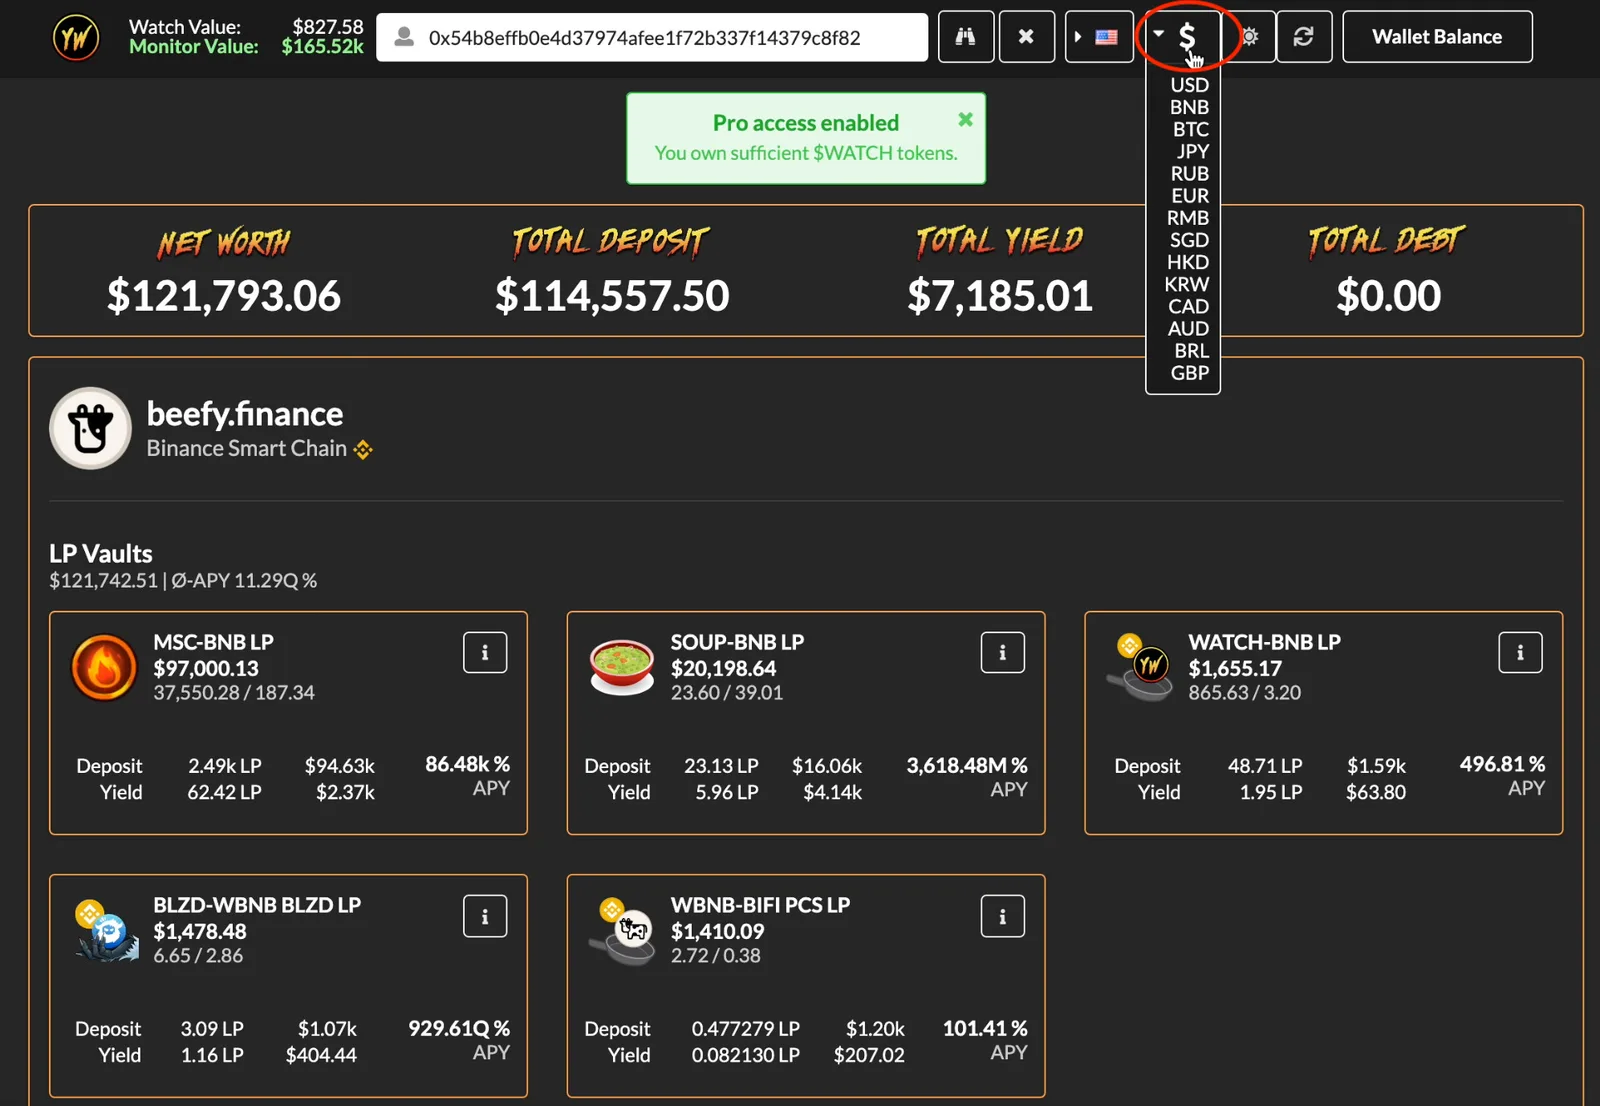1600x1106 pixels.
Task: Select RMB from currency list
Action: tap(1188, 218)
